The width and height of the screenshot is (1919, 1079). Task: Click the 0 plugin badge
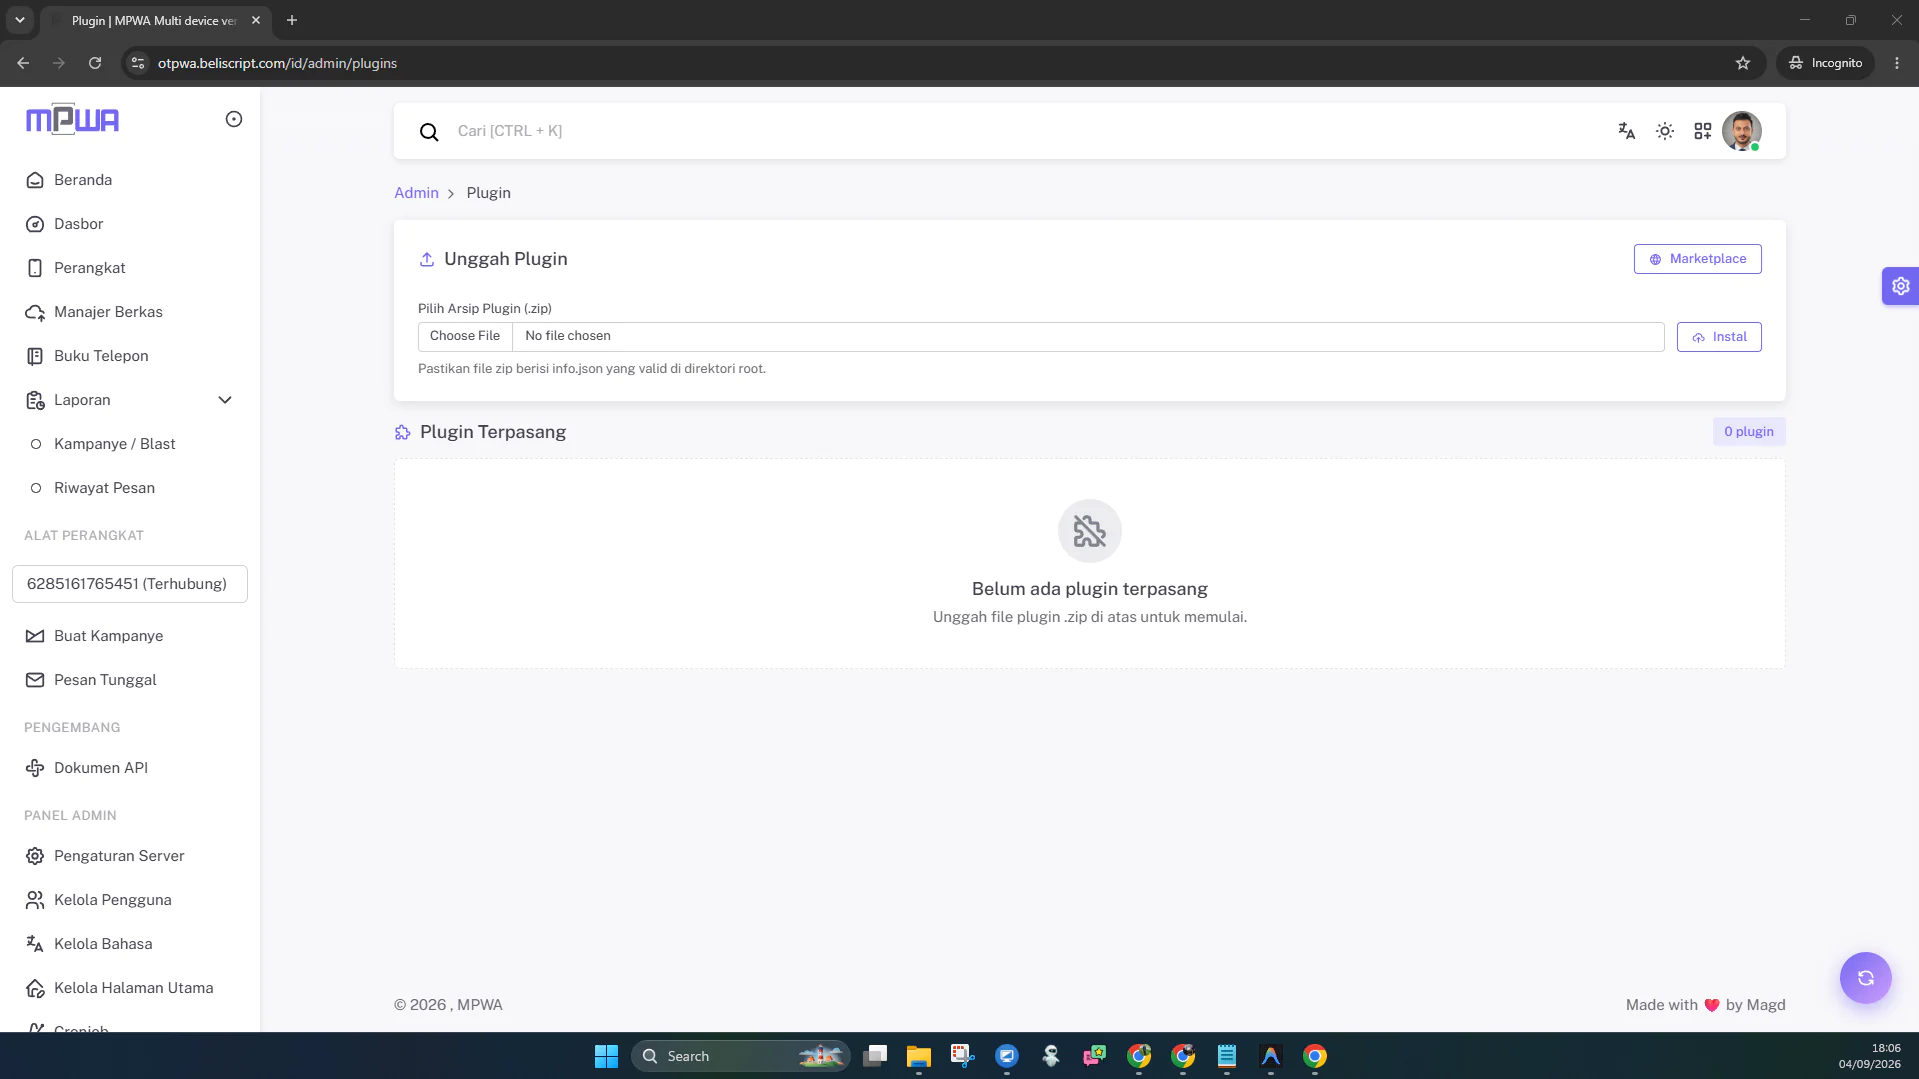[x=1748, y=432]
